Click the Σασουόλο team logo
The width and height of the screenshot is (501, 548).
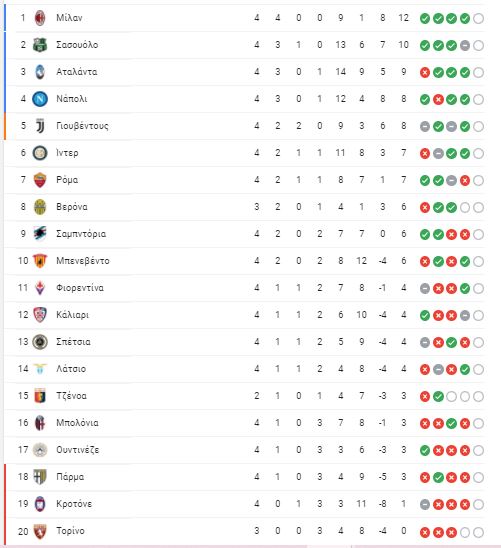tap(40, 45)
